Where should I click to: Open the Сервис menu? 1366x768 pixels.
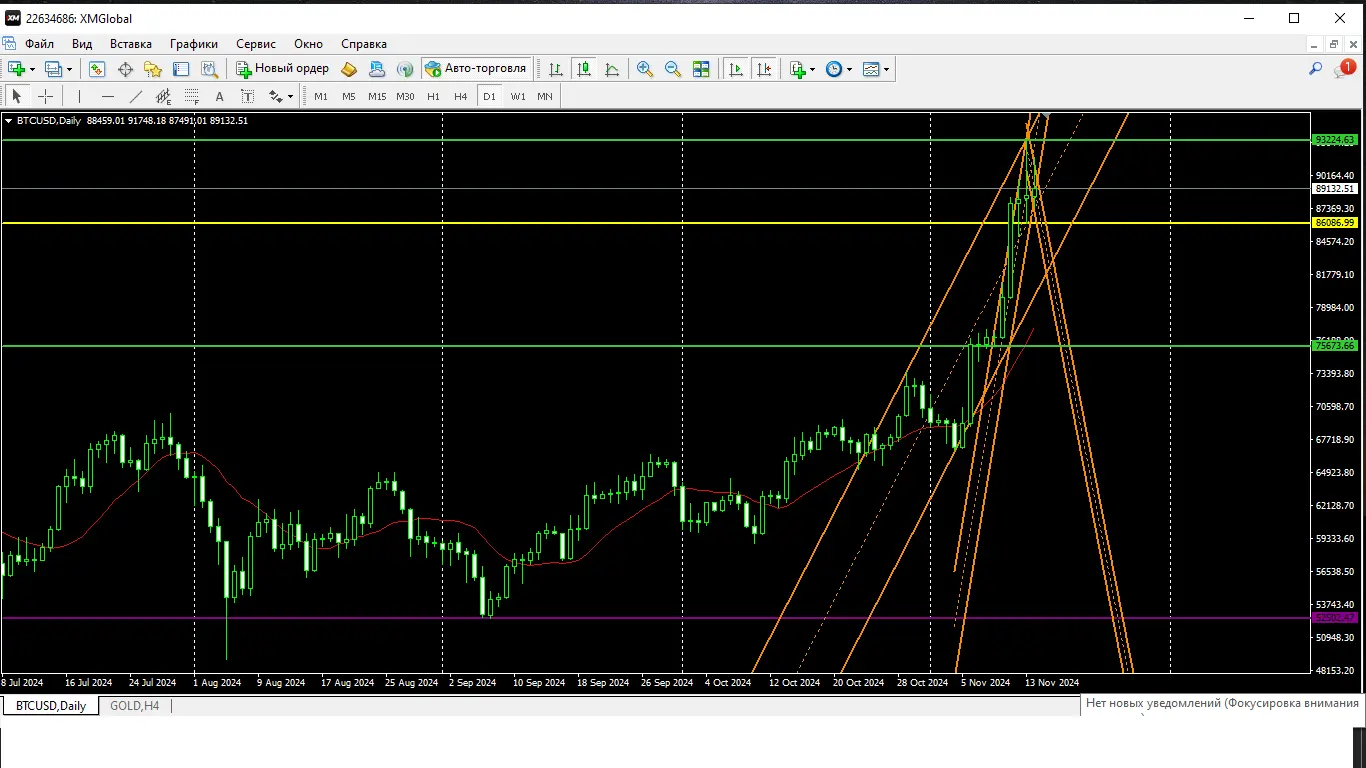point(256,44)
